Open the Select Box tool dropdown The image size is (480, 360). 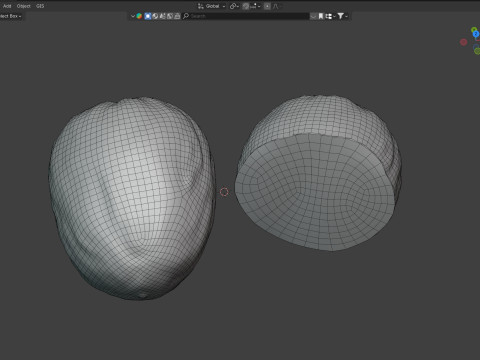tap(10, 16)
